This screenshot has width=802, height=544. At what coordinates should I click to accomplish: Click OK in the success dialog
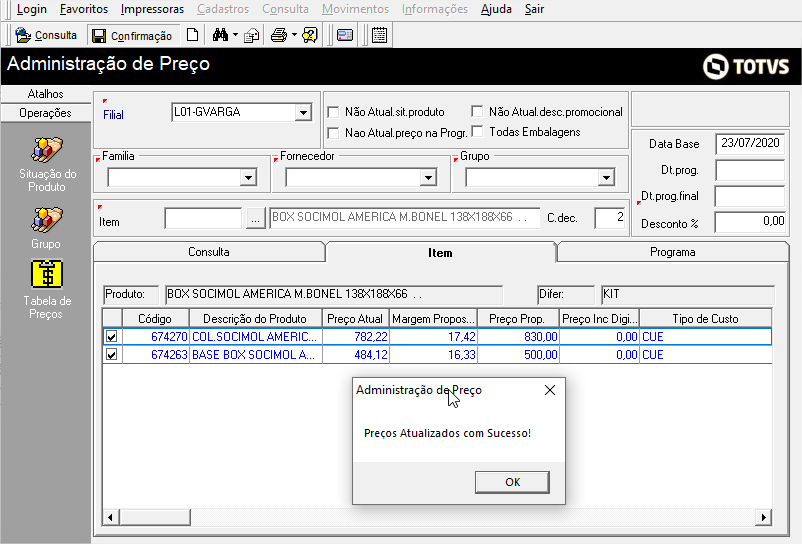512,482
